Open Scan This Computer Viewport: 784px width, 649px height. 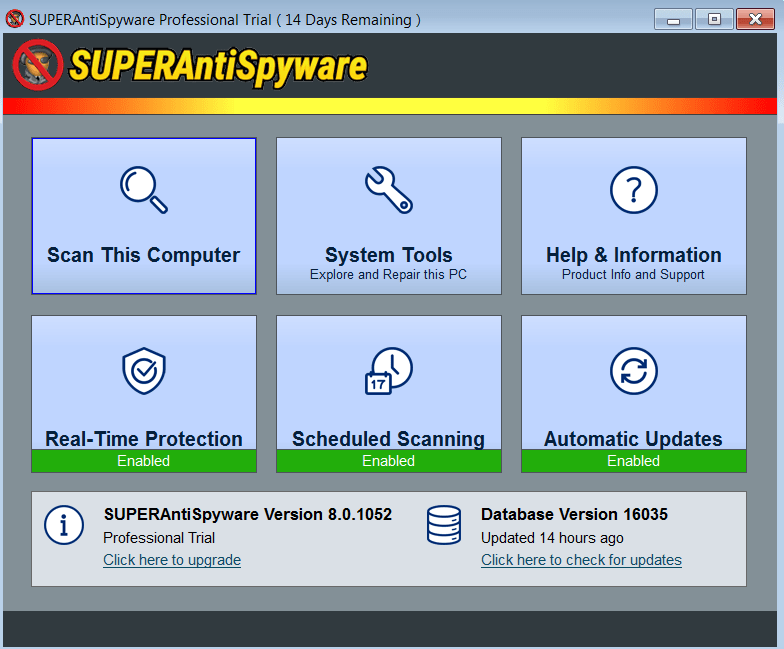click(144, 216)
